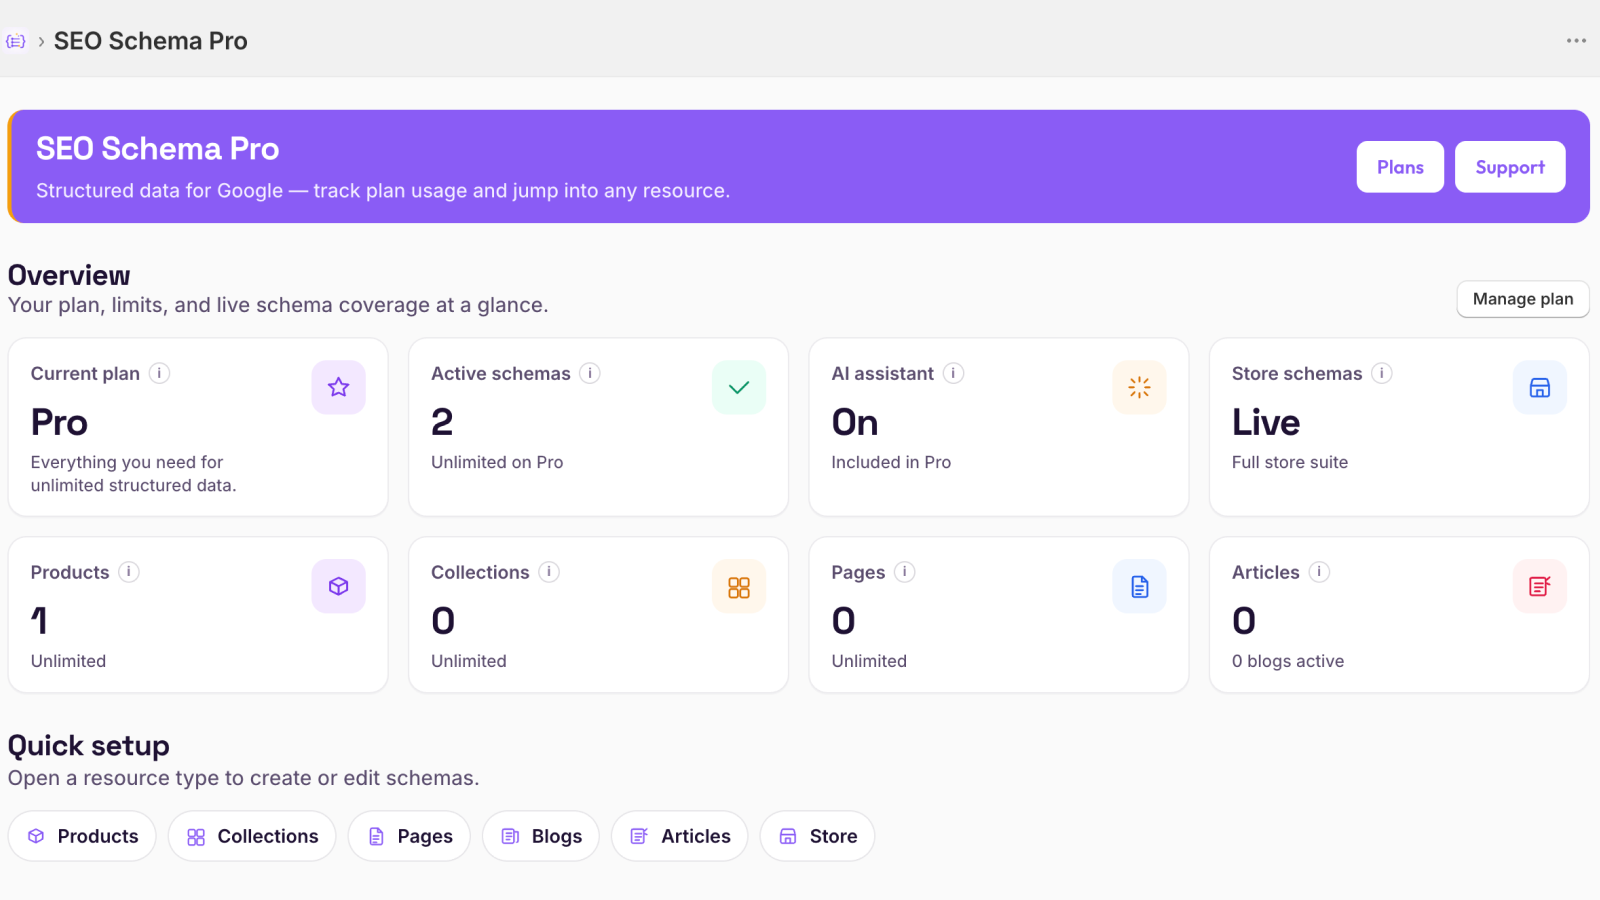This screenshot has height=900, width=1600.
Task: Click the grid icon on Collections card
Action: coord(739,586)
